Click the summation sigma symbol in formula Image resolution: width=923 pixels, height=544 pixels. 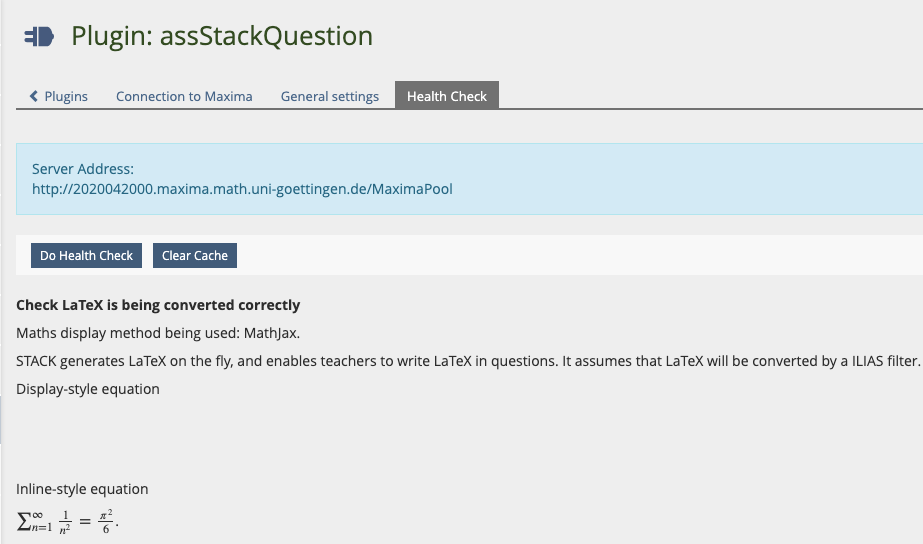click(x=24, y=520)
